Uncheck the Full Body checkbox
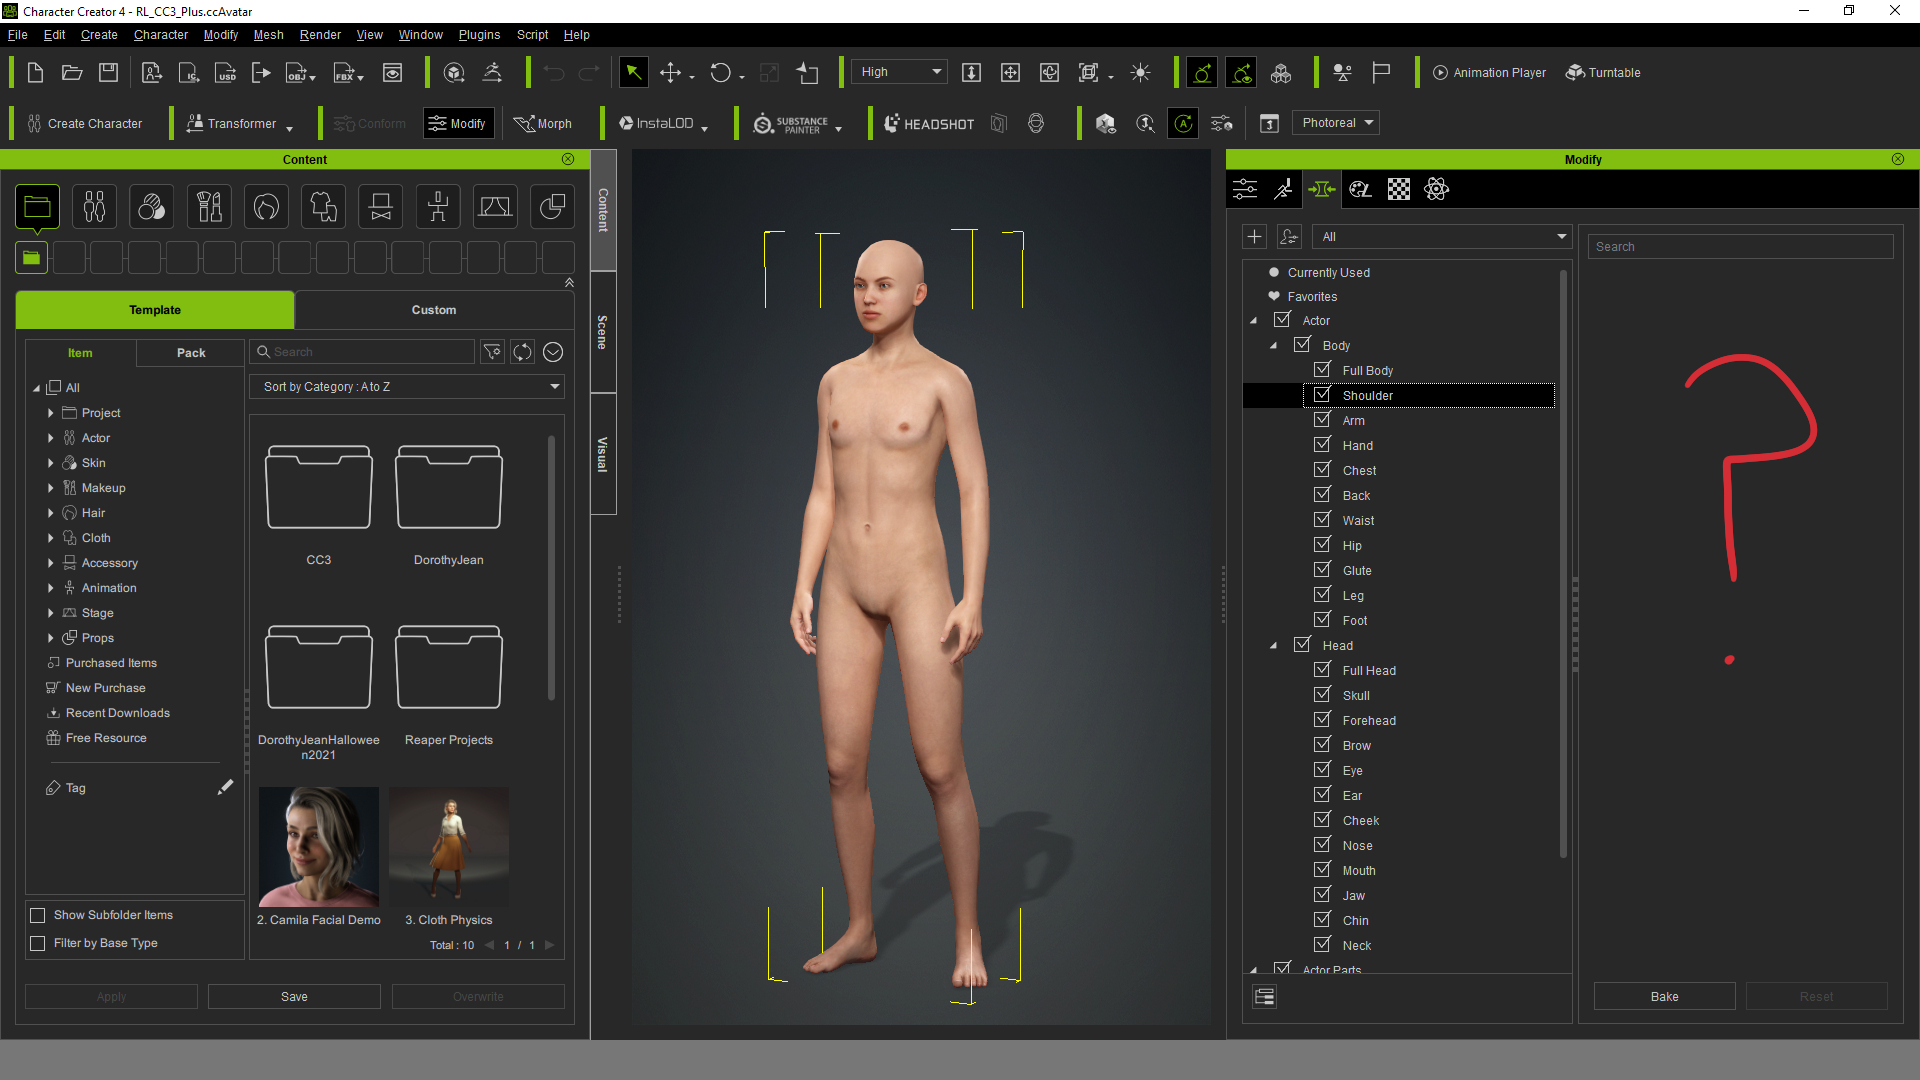Image resolution: width=1920 pixels, height=1080 pixels. [1322, 369]
